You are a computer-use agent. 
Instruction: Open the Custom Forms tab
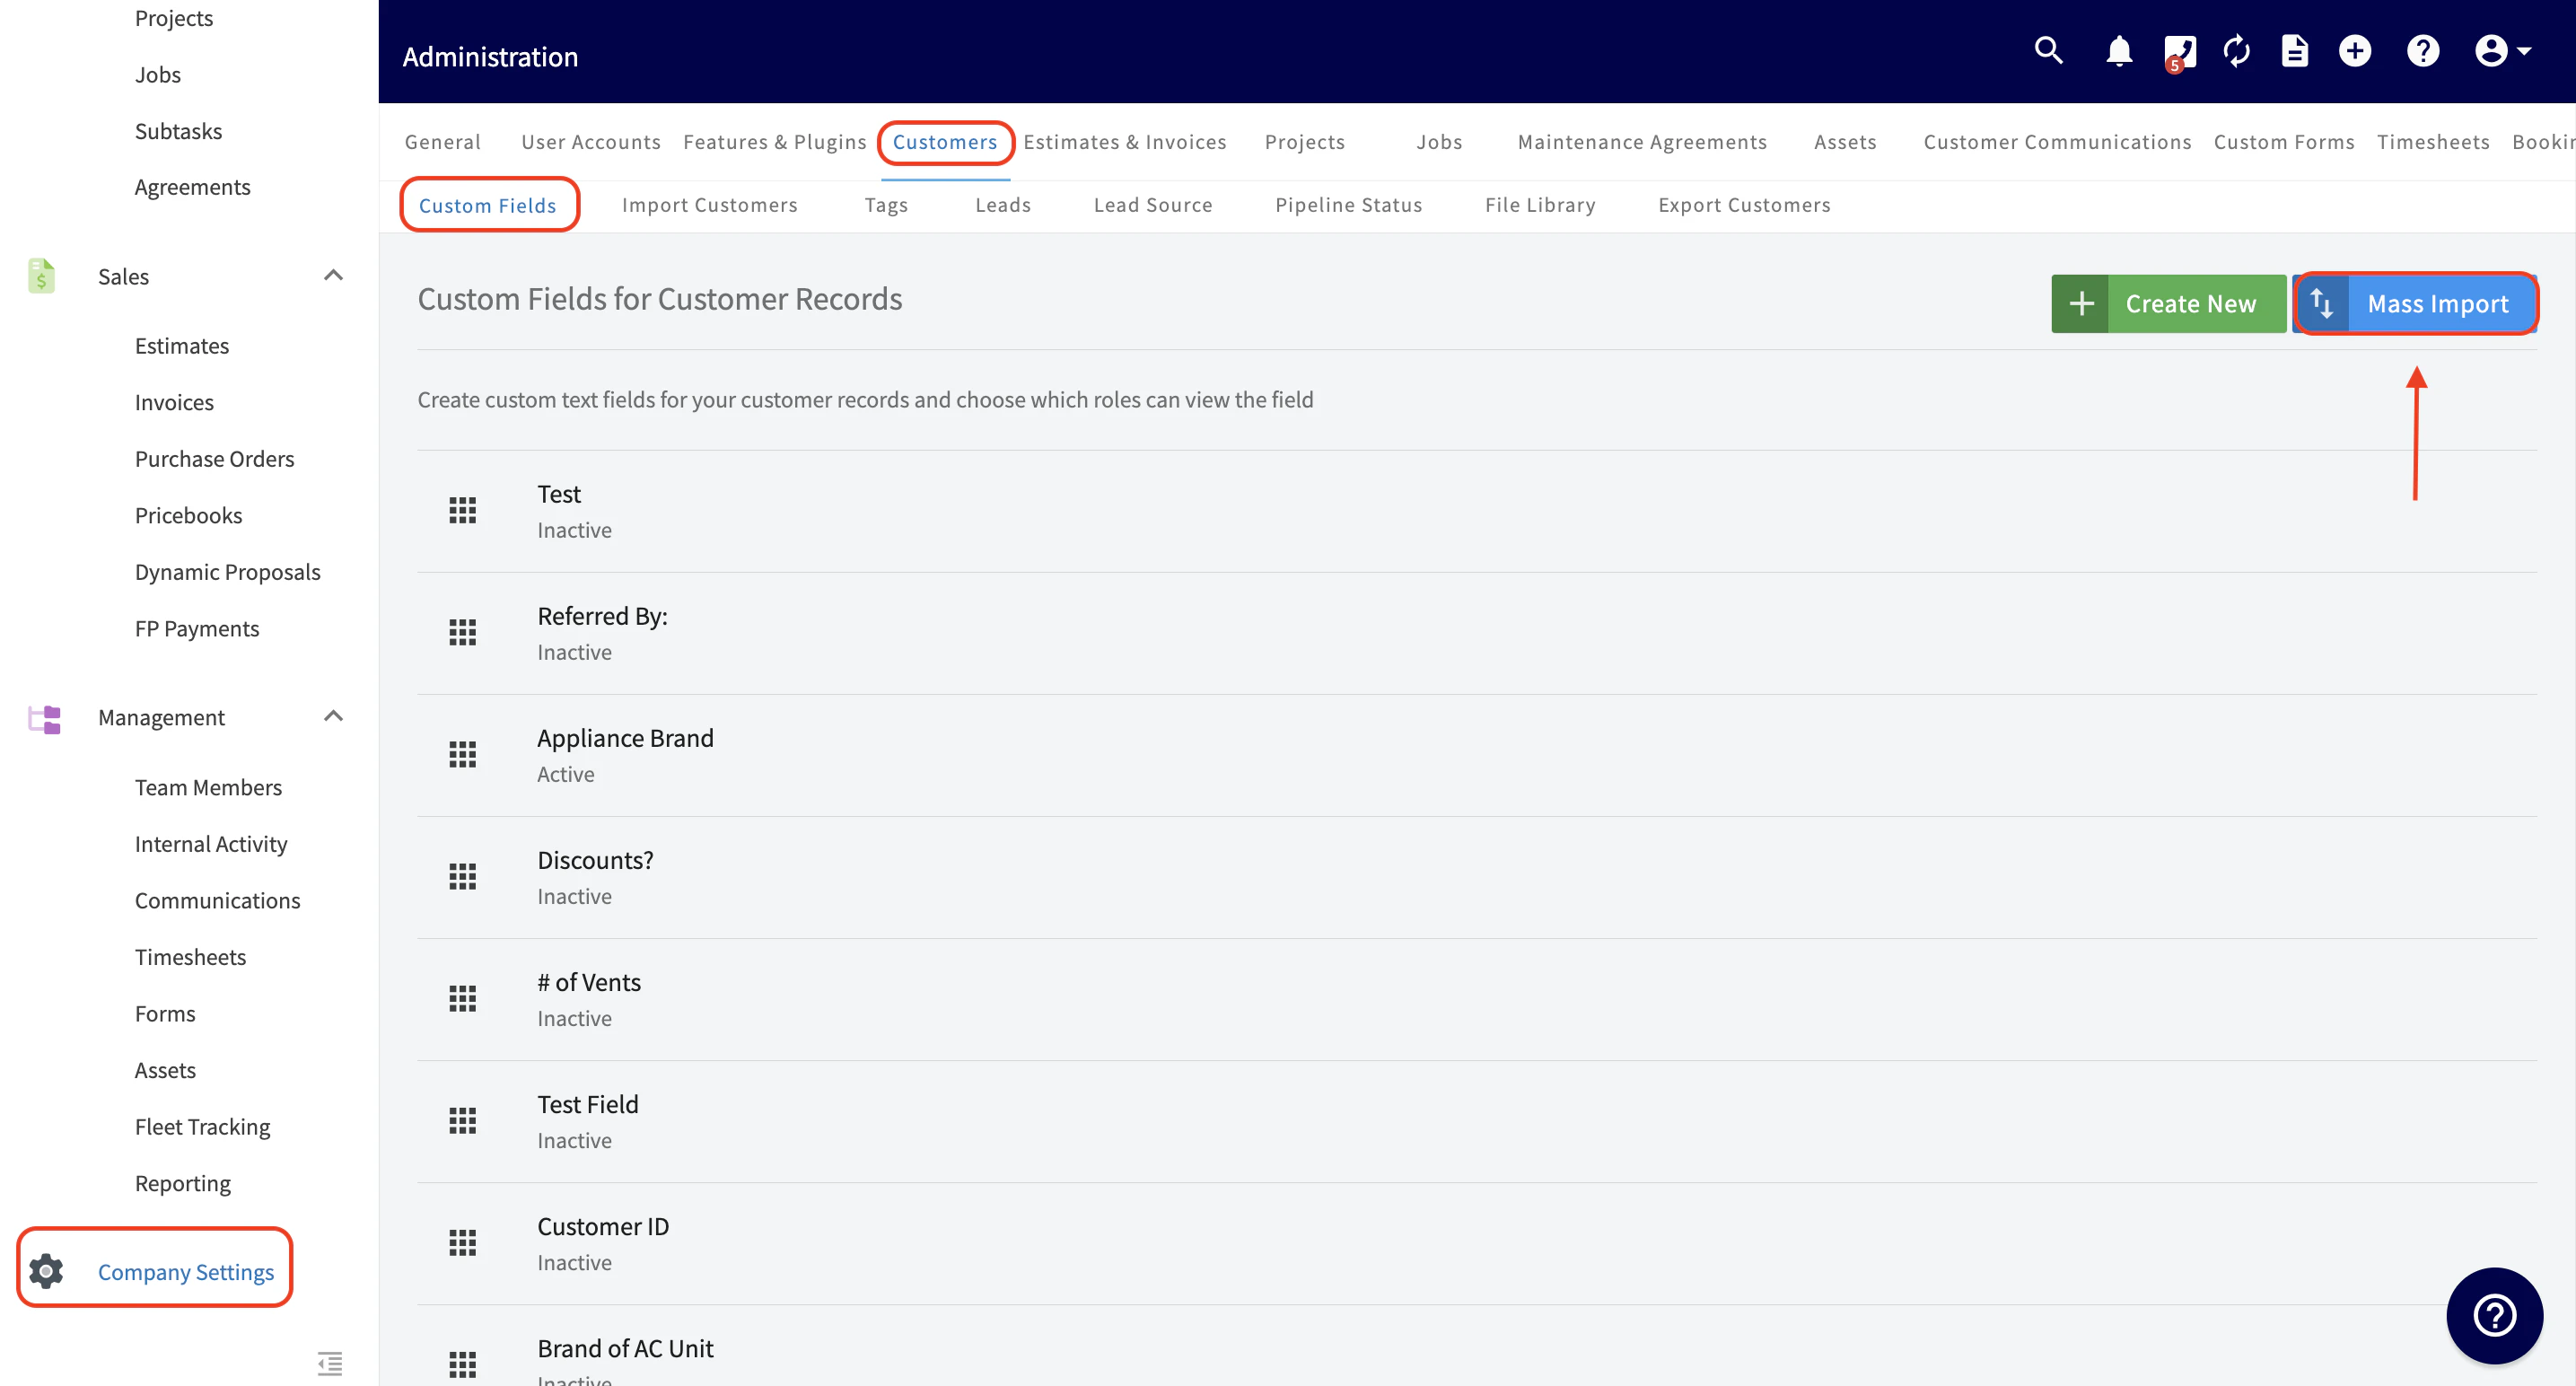pyautogui.click(x=2284, y=142)
